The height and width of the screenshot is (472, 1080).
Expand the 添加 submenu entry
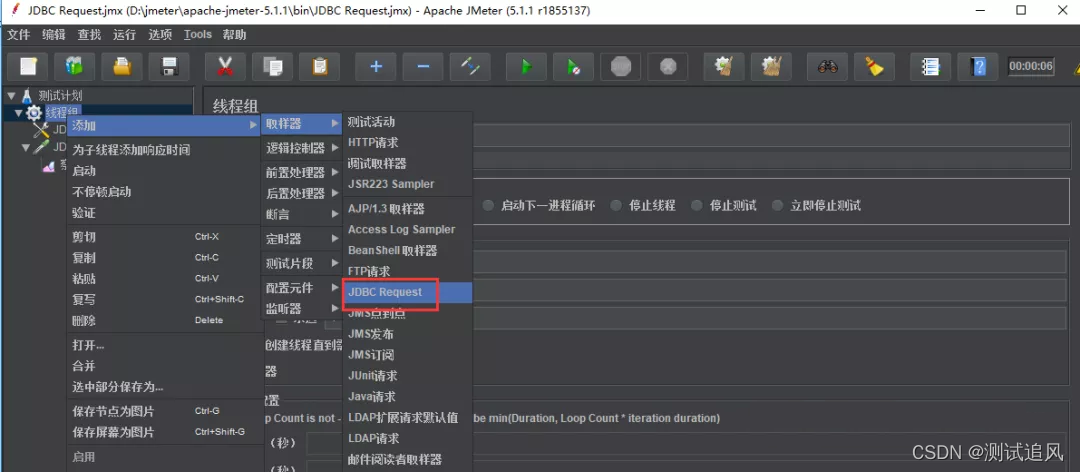tap(163, 125)
